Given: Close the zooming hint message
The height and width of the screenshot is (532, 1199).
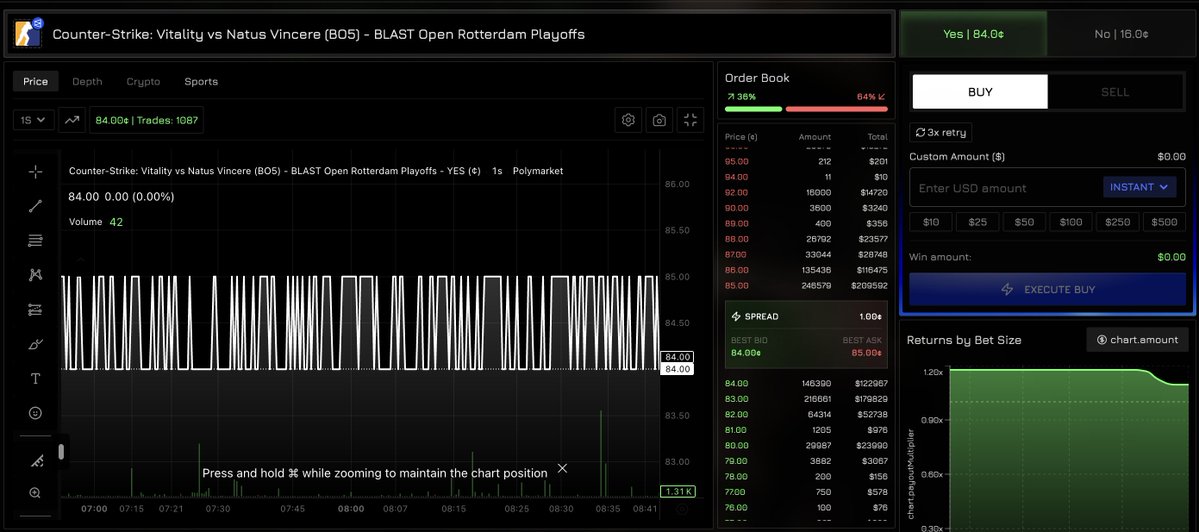Looking at the screenshot, I should point(562,468).
